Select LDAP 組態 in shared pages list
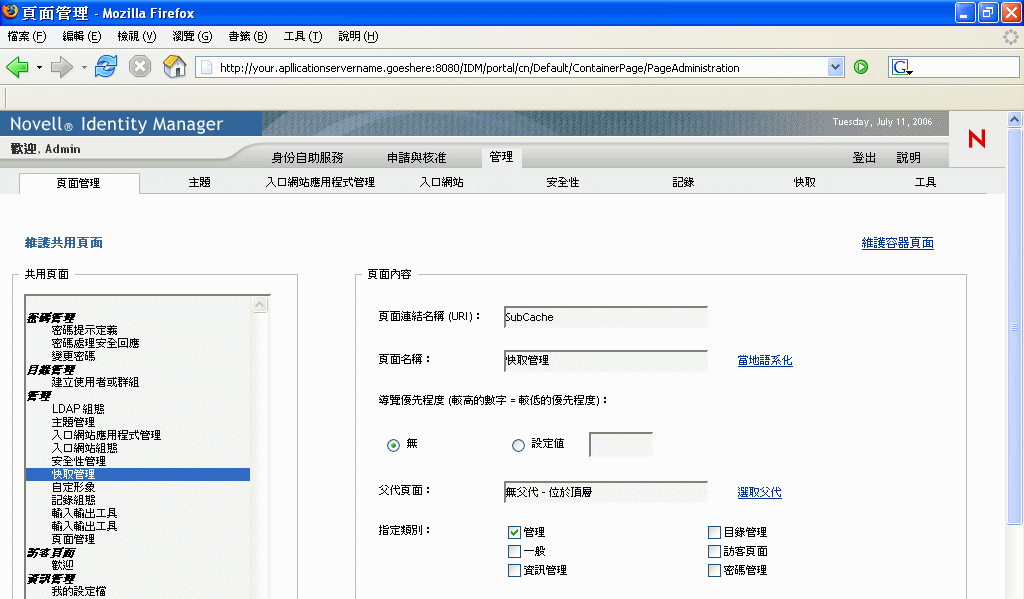Screen dimensions: 1024x599 pyautogui.click(x=78, y=408)
